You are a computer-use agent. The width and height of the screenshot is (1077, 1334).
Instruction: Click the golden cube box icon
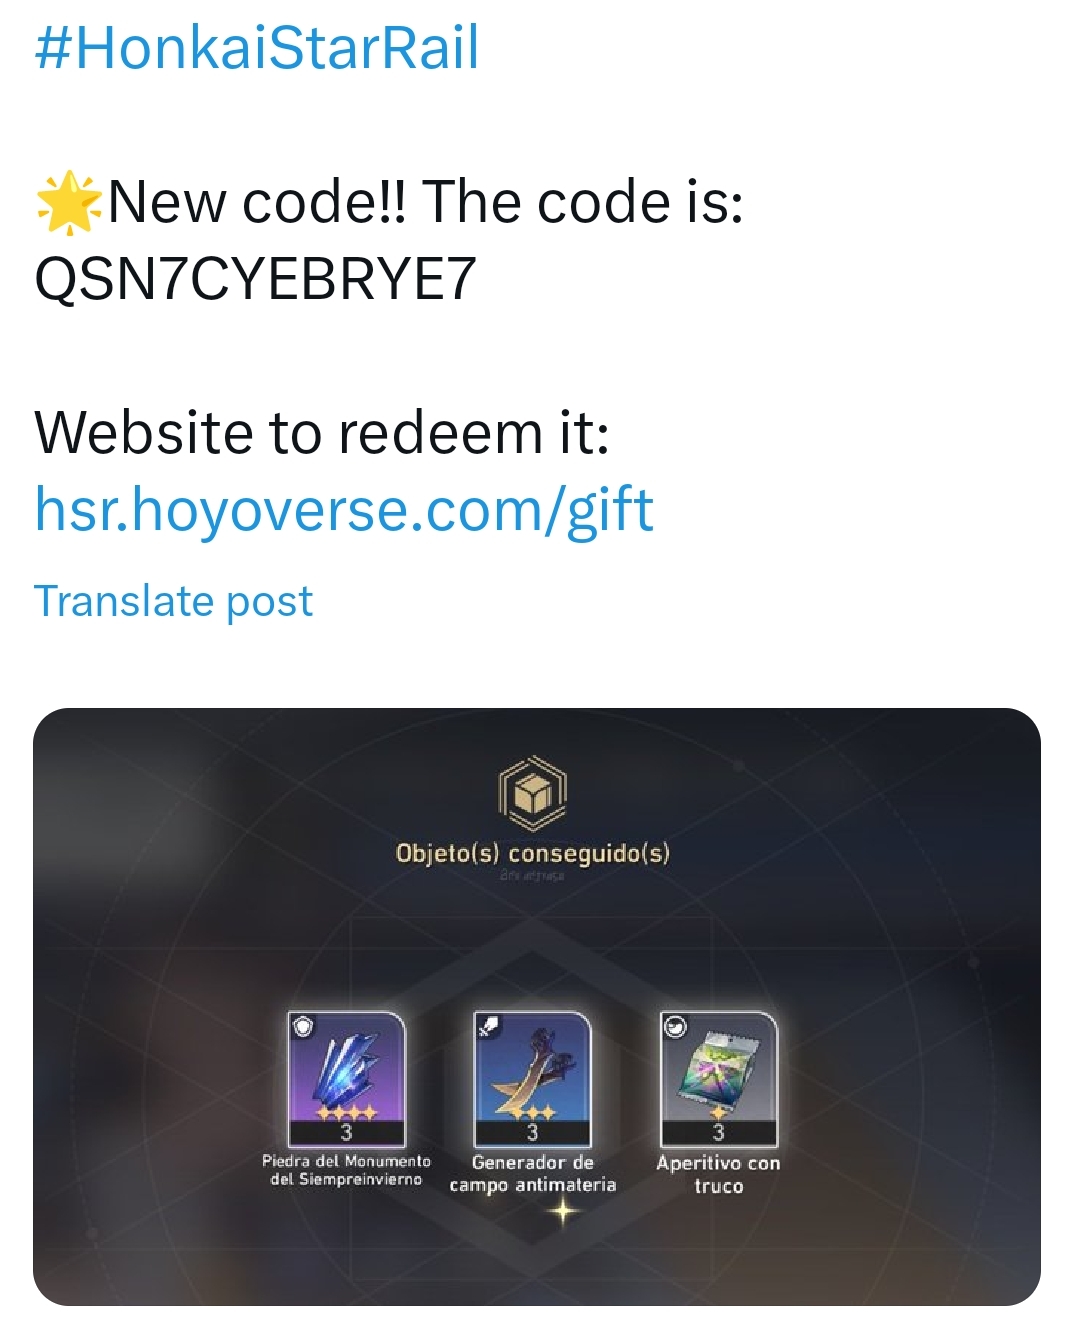tap(532, 794)
